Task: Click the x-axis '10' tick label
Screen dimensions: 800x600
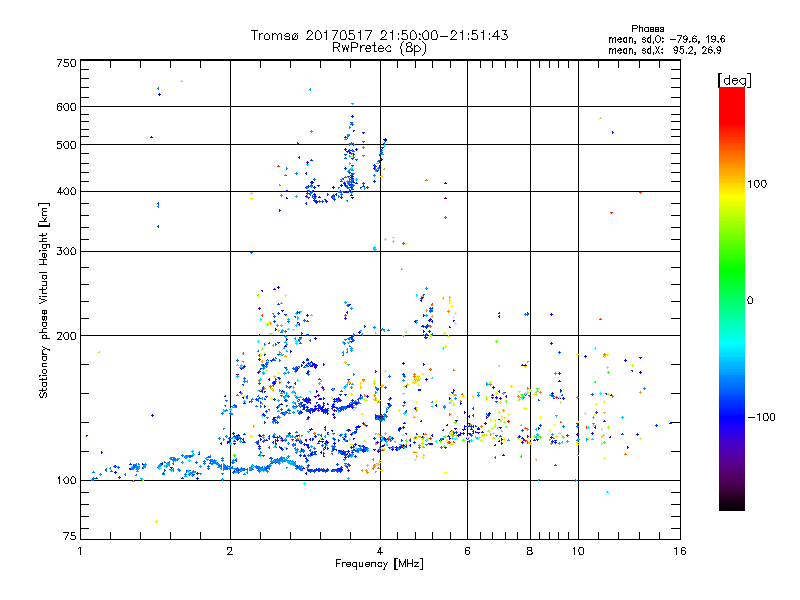Action: [578, 551]
